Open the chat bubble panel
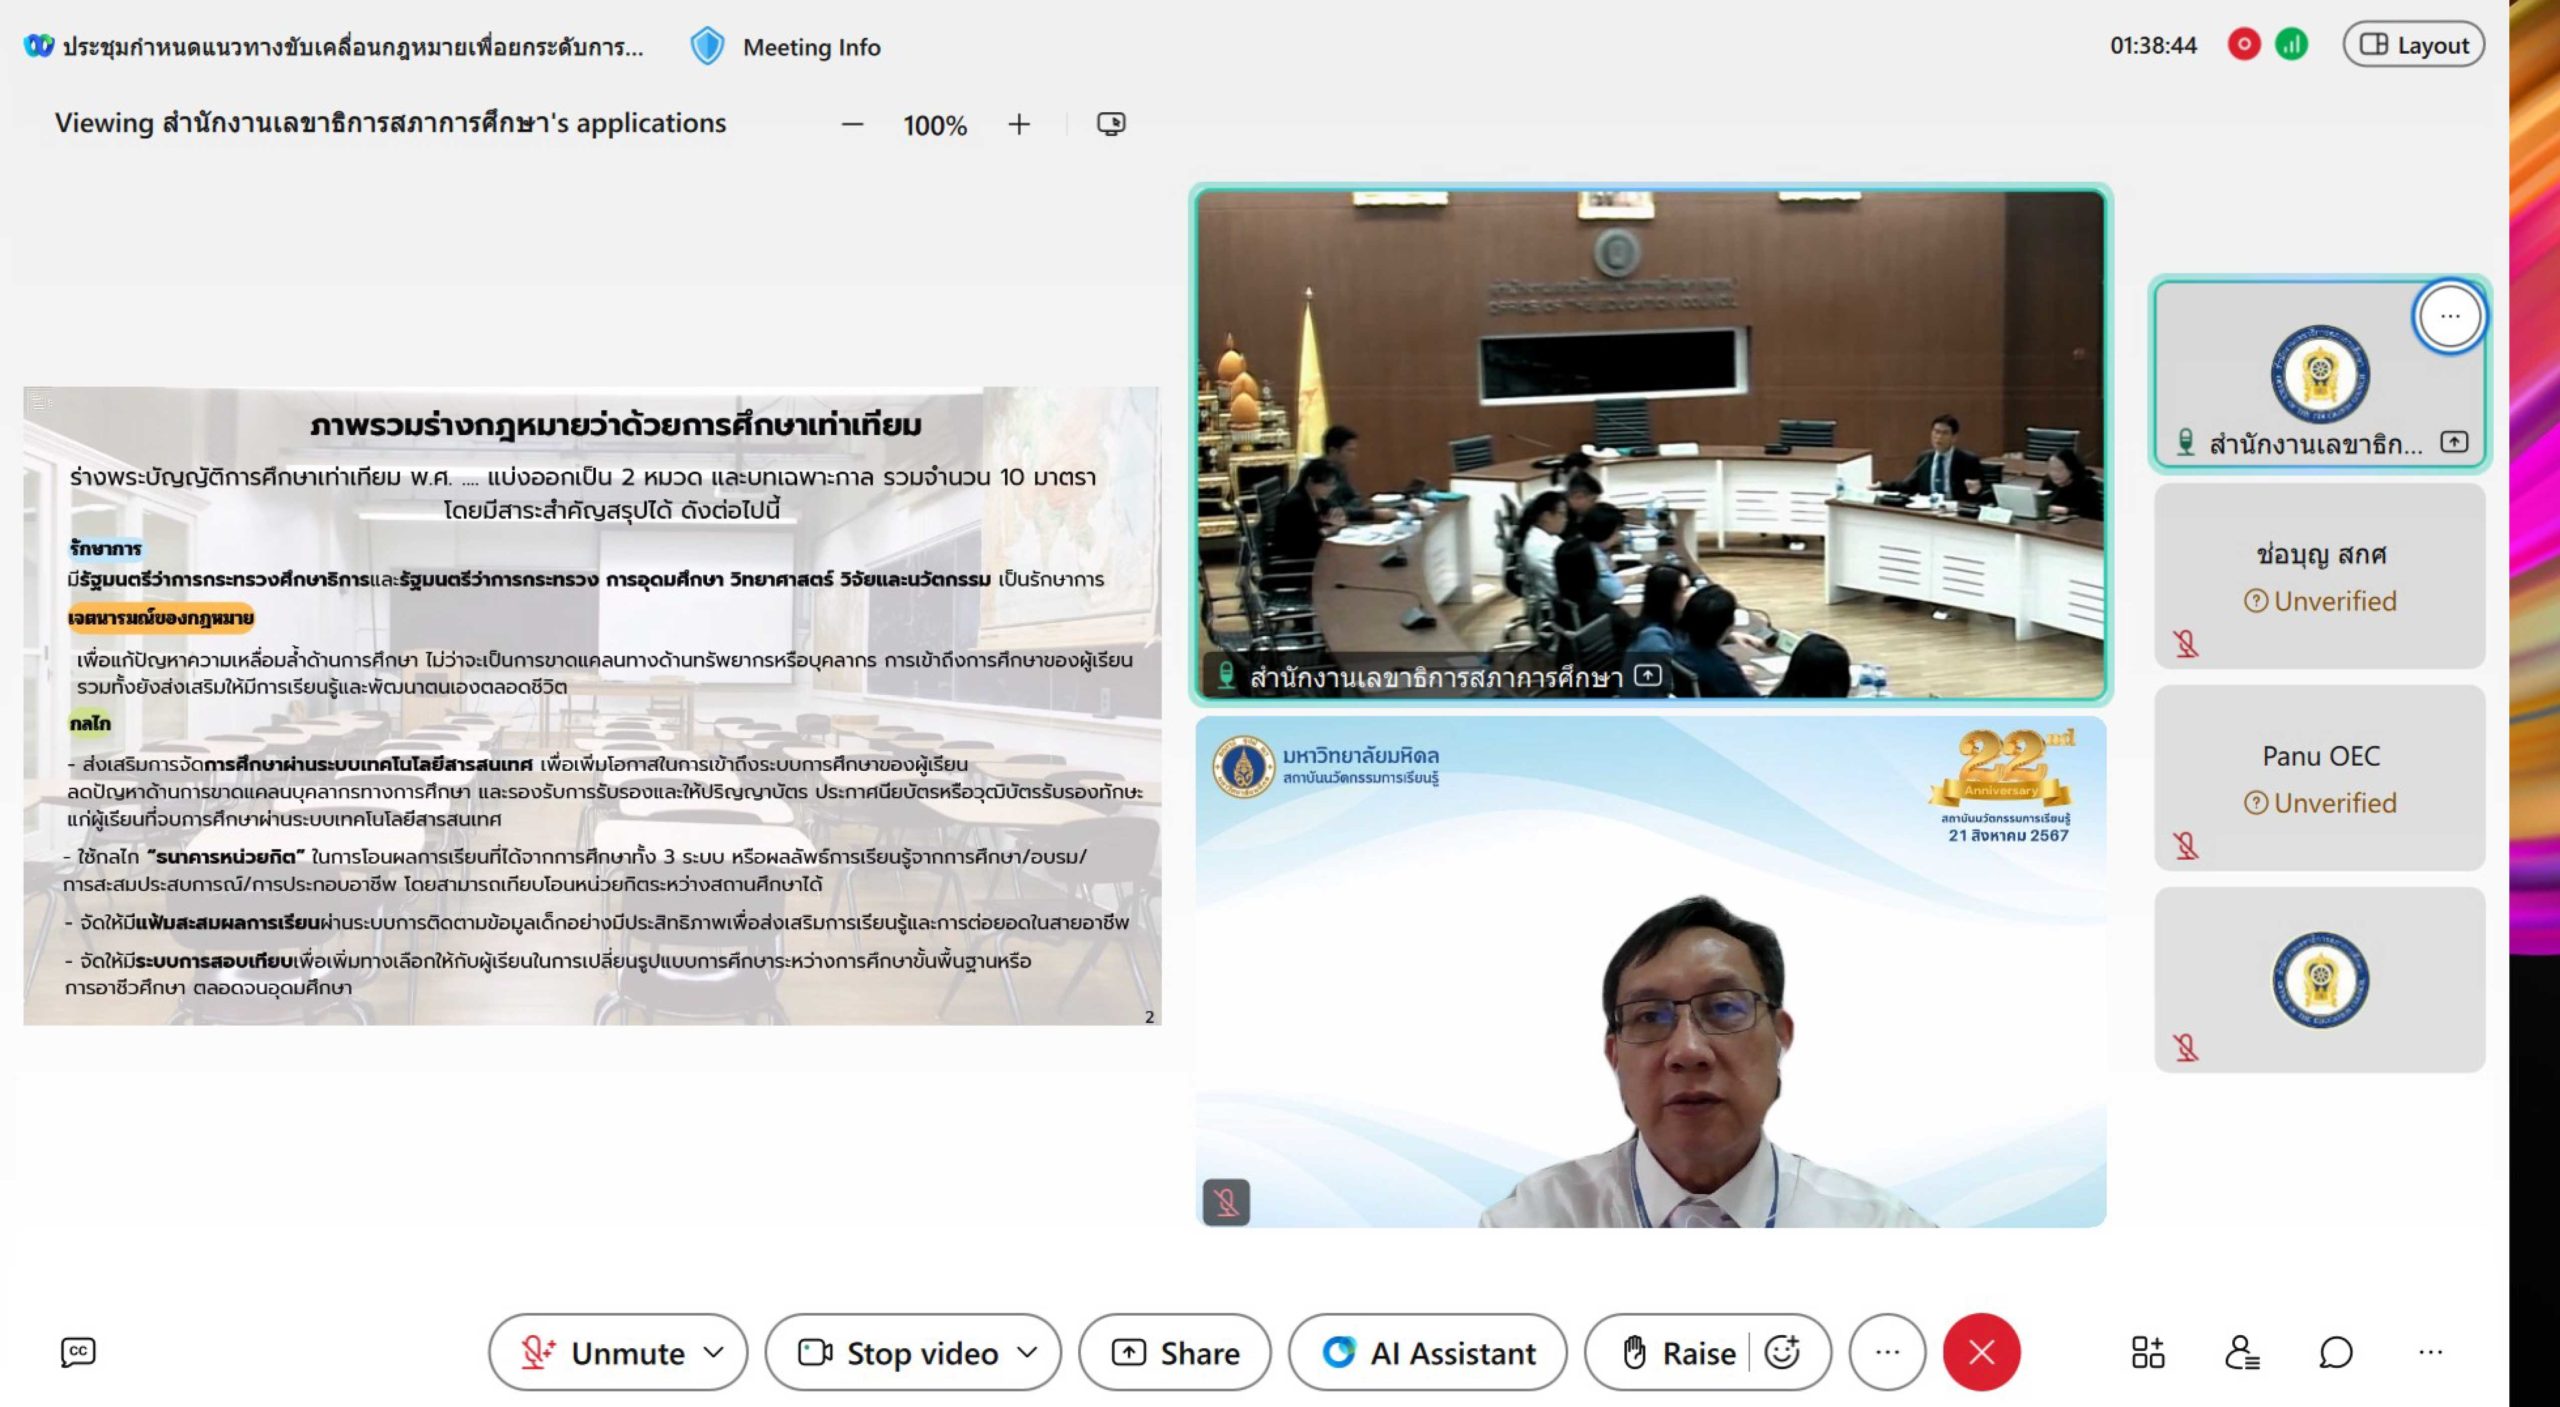This screenshot has height=1407, width=2560. tap(2335, 1352)
